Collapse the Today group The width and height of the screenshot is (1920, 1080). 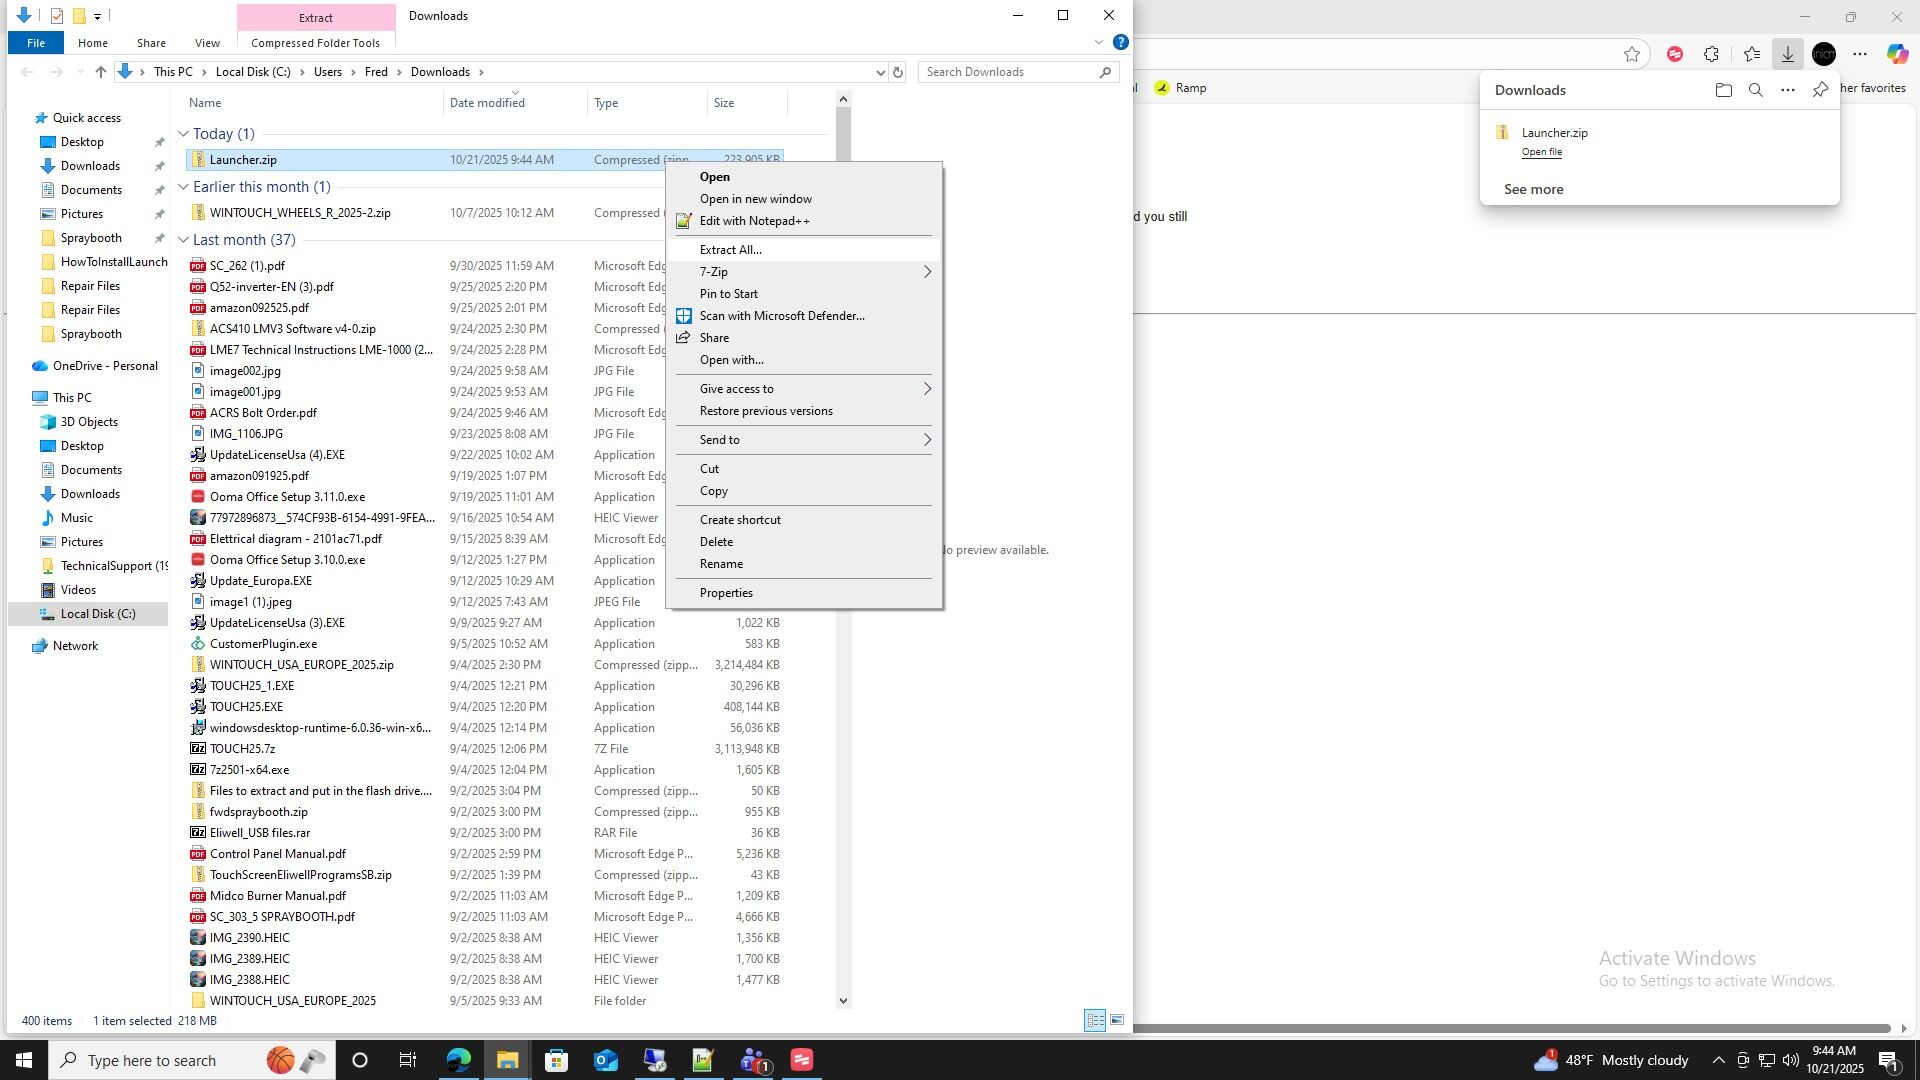(x=183, y=134)
